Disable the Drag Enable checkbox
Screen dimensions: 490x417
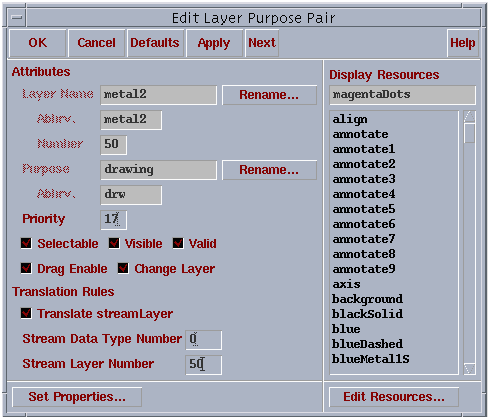point(26,268)
